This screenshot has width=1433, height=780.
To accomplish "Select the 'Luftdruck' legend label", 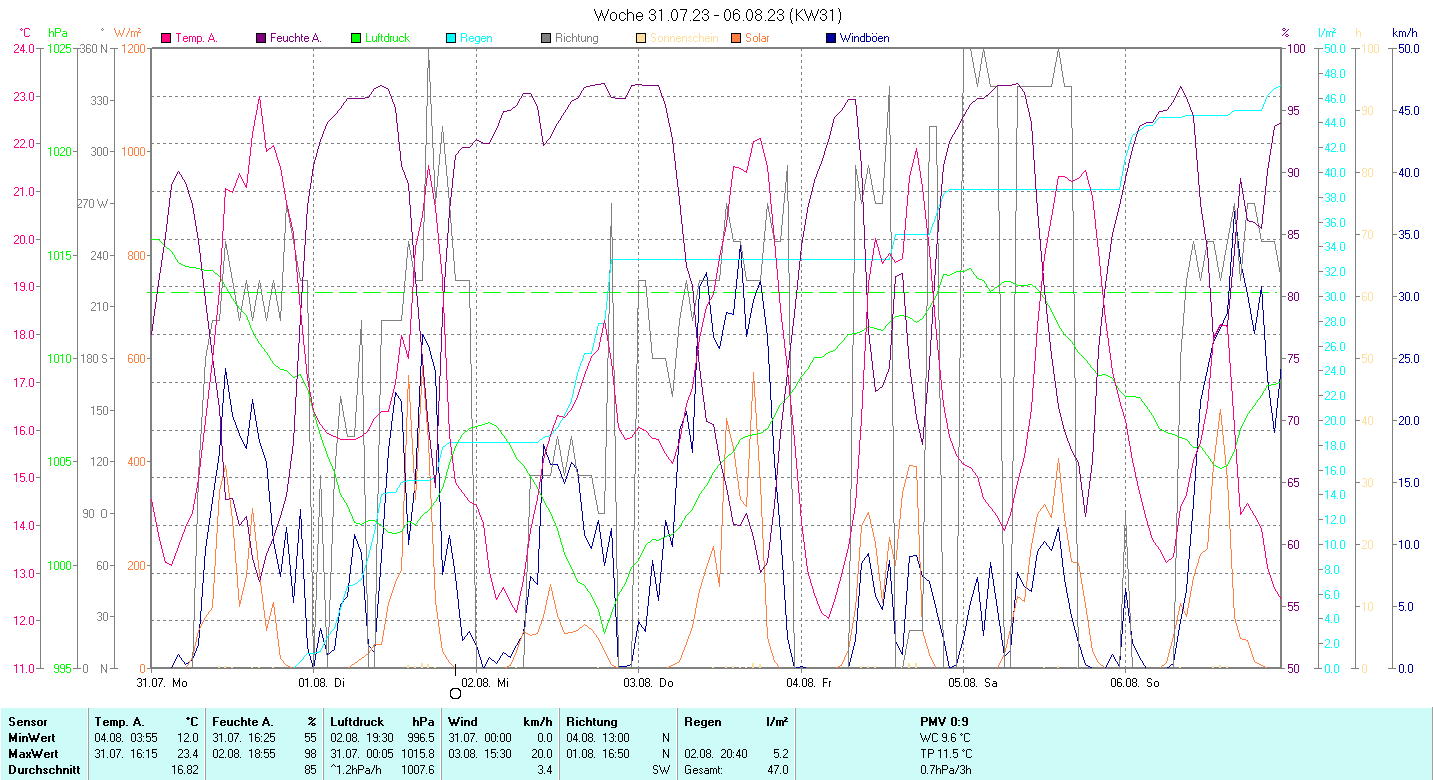I will tap(387, 38).
